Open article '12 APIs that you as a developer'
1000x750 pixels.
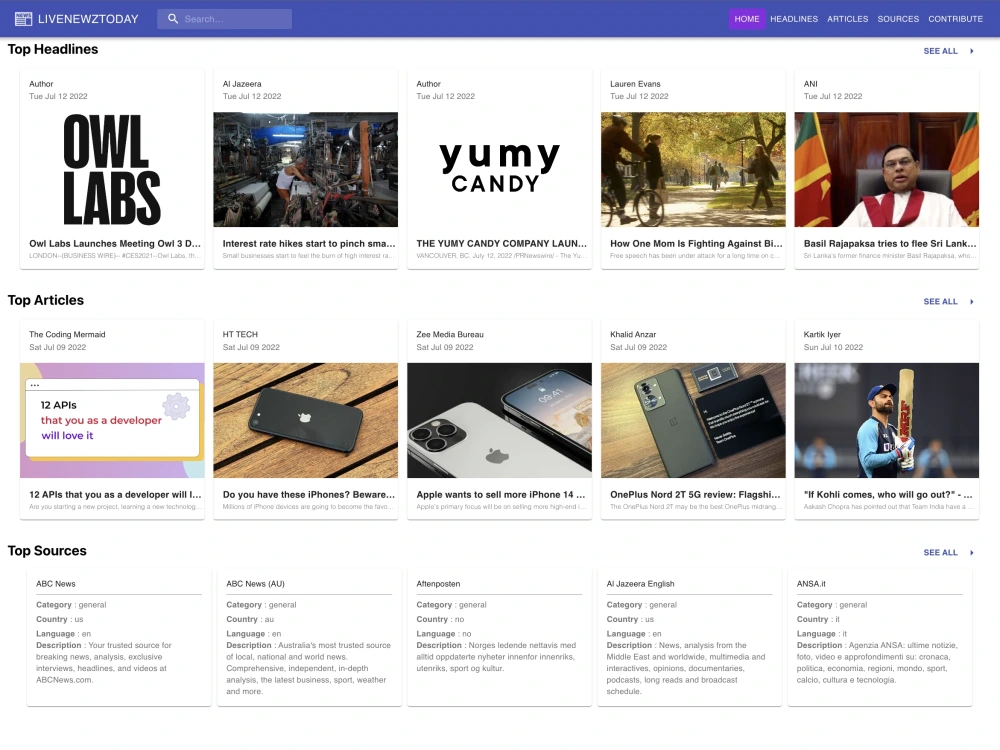pos(115,494)
